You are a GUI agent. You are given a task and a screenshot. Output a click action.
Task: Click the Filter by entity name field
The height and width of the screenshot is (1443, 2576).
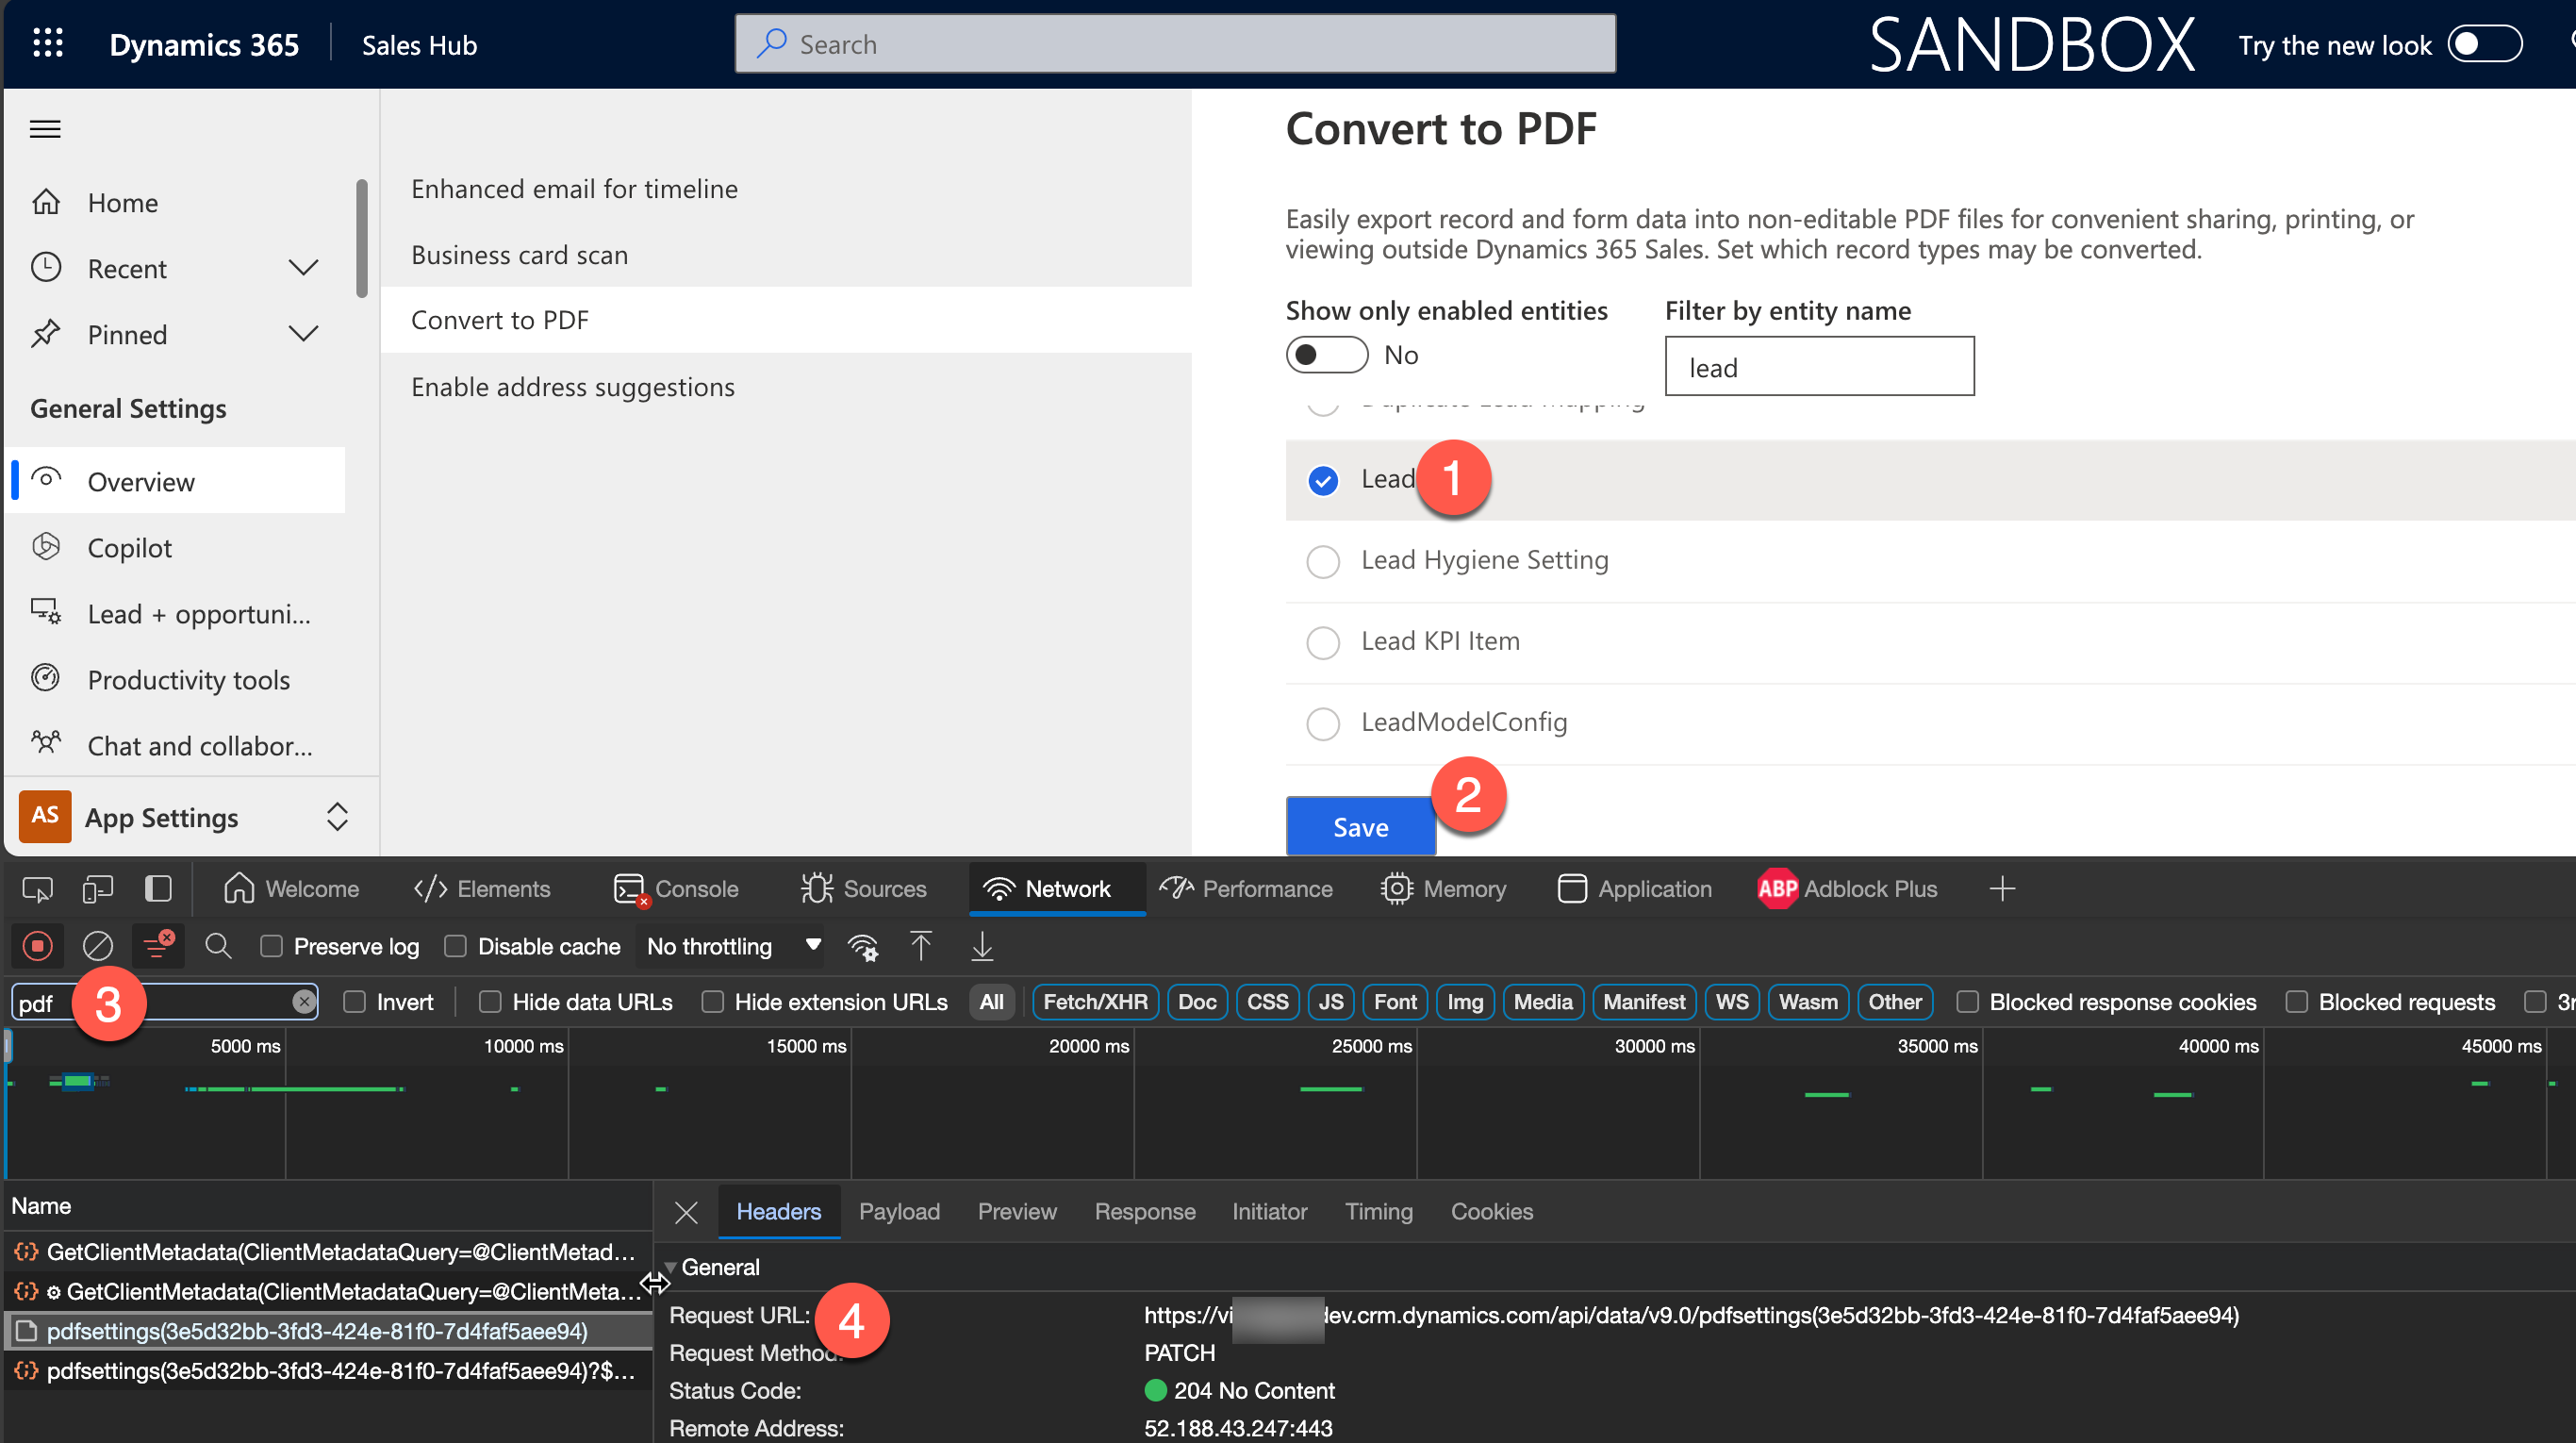[x=1819, y=367]
